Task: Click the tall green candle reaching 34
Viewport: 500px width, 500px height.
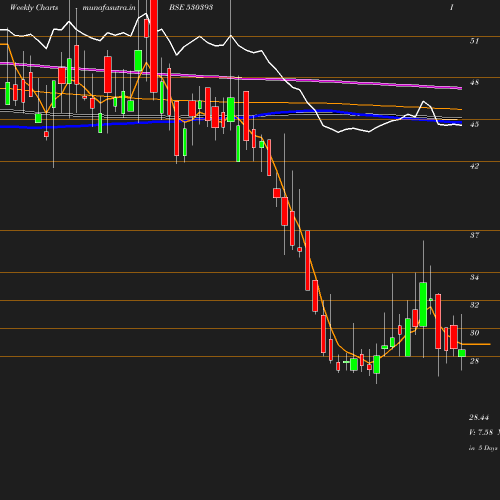Action: coord(423,304)
